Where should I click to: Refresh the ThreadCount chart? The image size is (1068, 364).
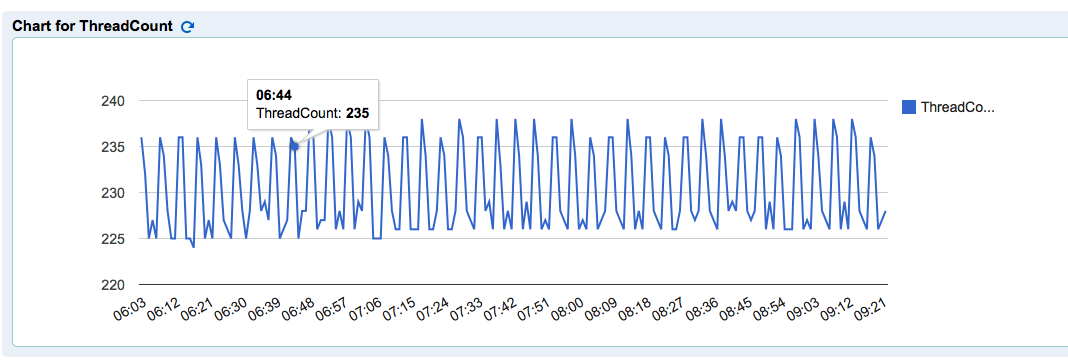click(x=187, y=27)
